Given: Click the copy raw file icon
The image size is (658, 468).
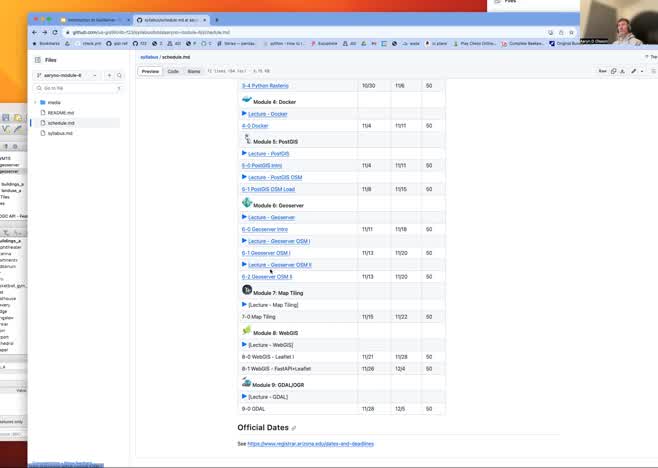Looking at the screenshot, I should [x=614, y=71].
